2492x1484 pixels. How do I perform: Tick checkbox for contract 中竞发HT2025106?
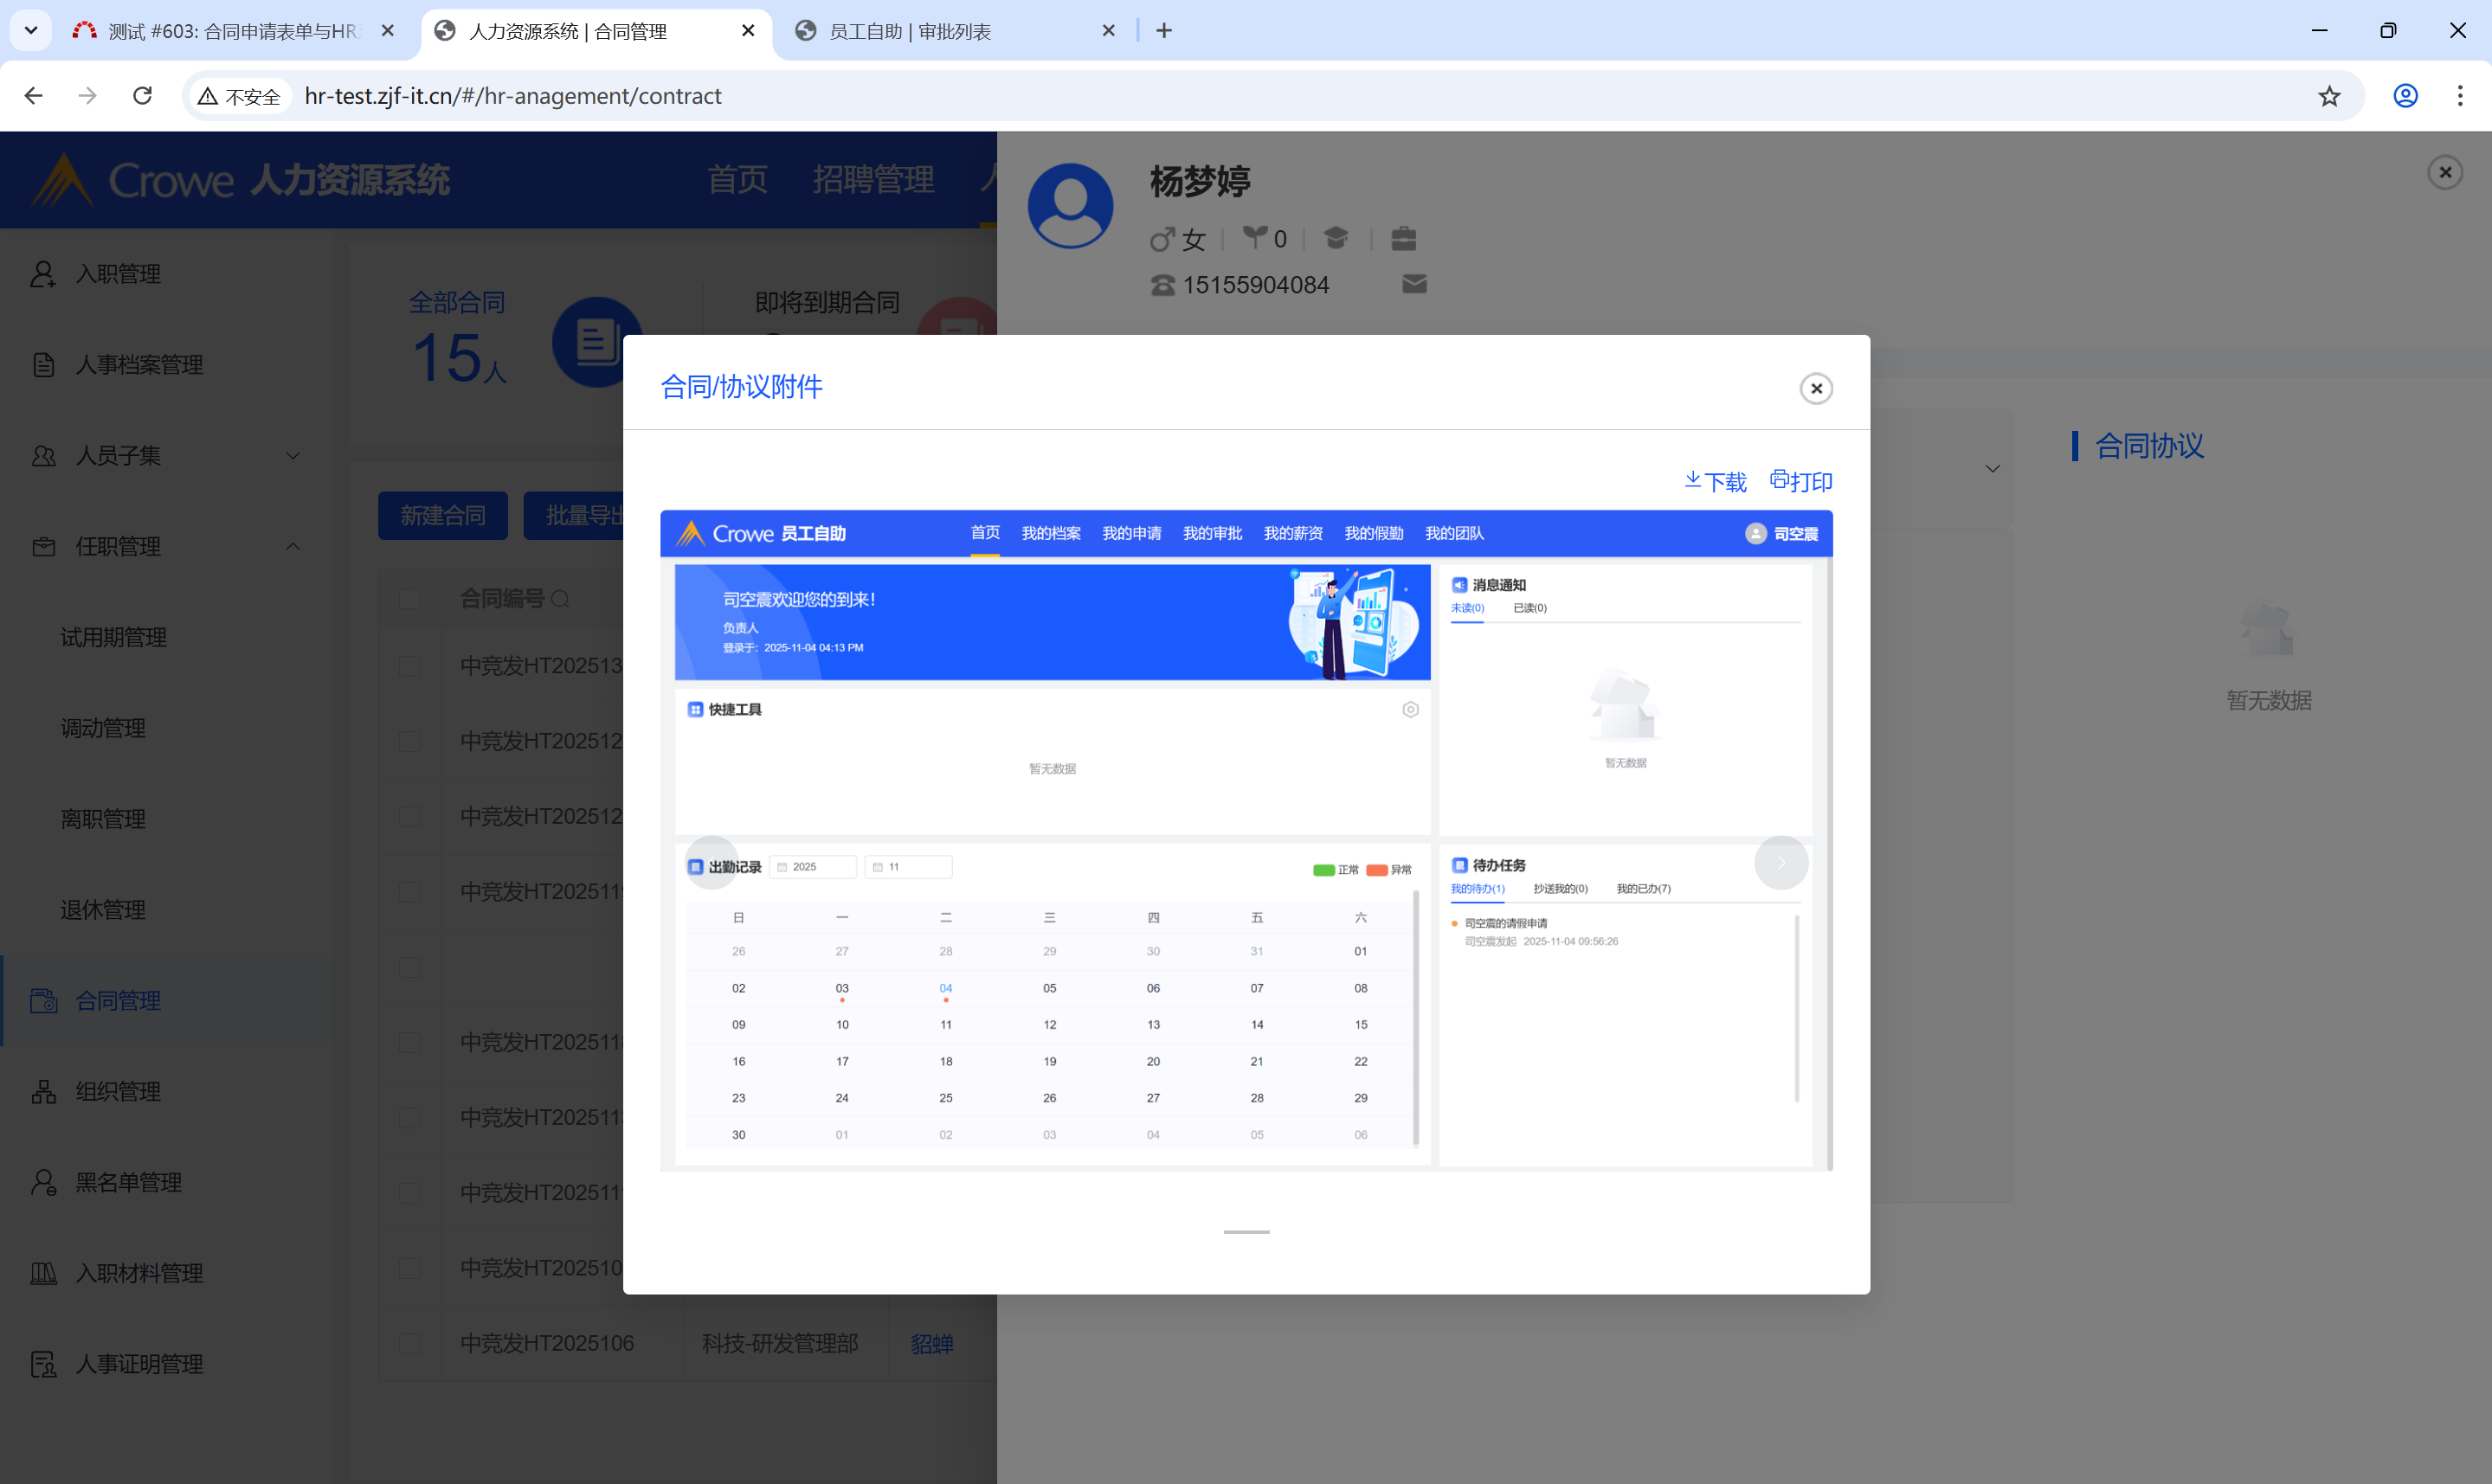coord(409,1344)
